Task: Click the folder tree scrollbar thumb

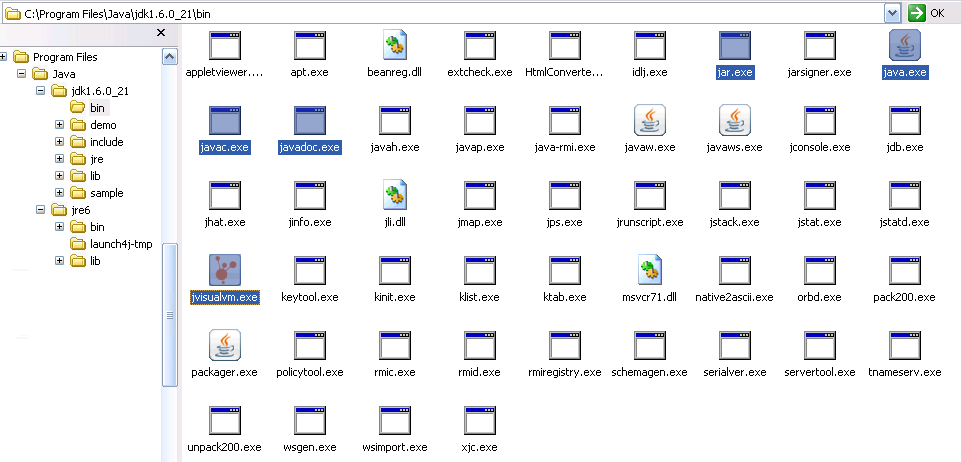Action: click(170, 315)
